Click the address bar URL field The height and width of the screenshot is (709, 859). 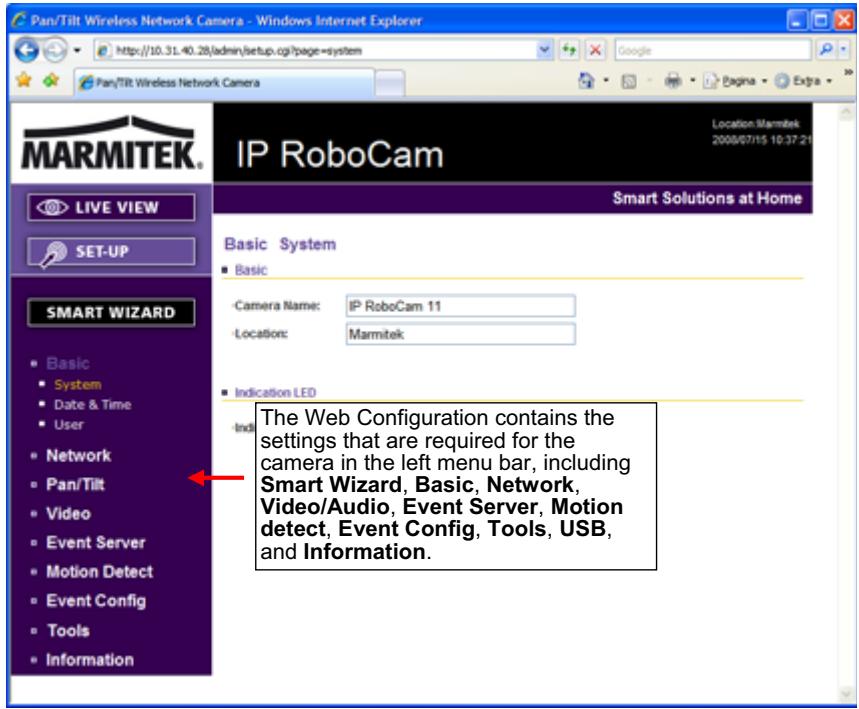pyautogui.click(x=314, y=50)
